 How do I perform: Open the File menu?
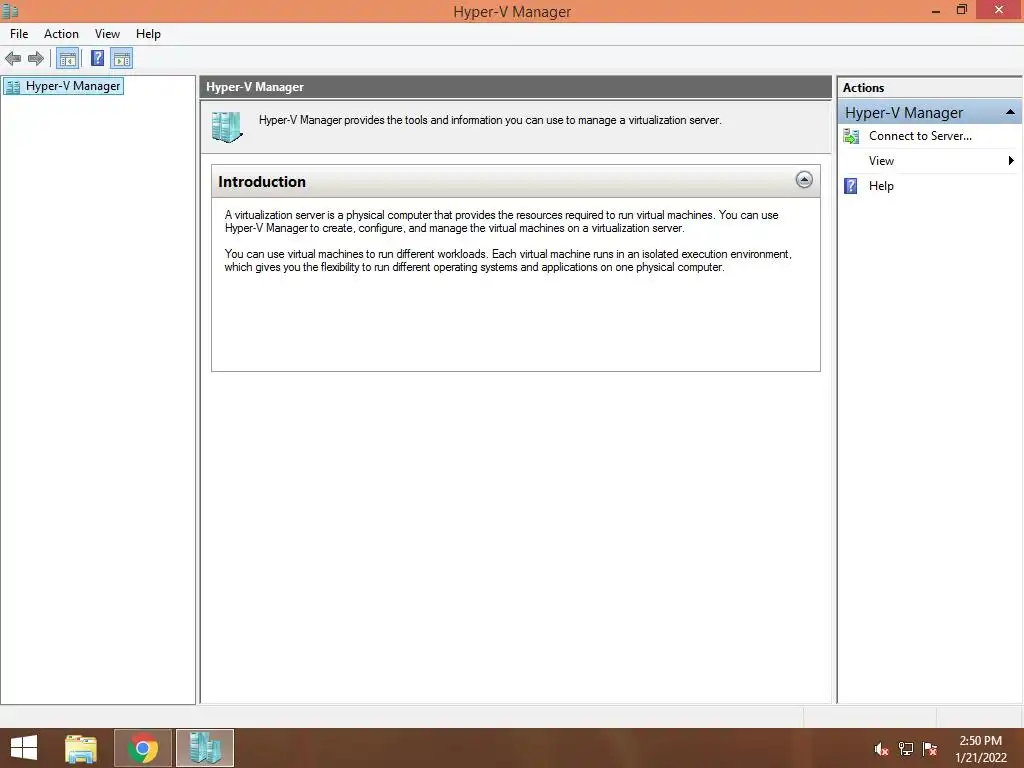(x=19, y=34)
